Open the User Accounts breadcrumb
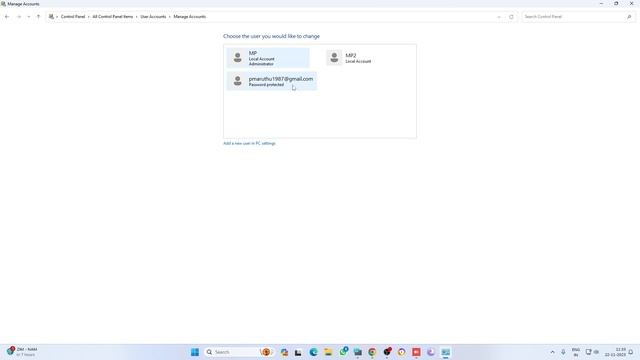The width and height of the screenshot is (640, 360). click(153, 17)
